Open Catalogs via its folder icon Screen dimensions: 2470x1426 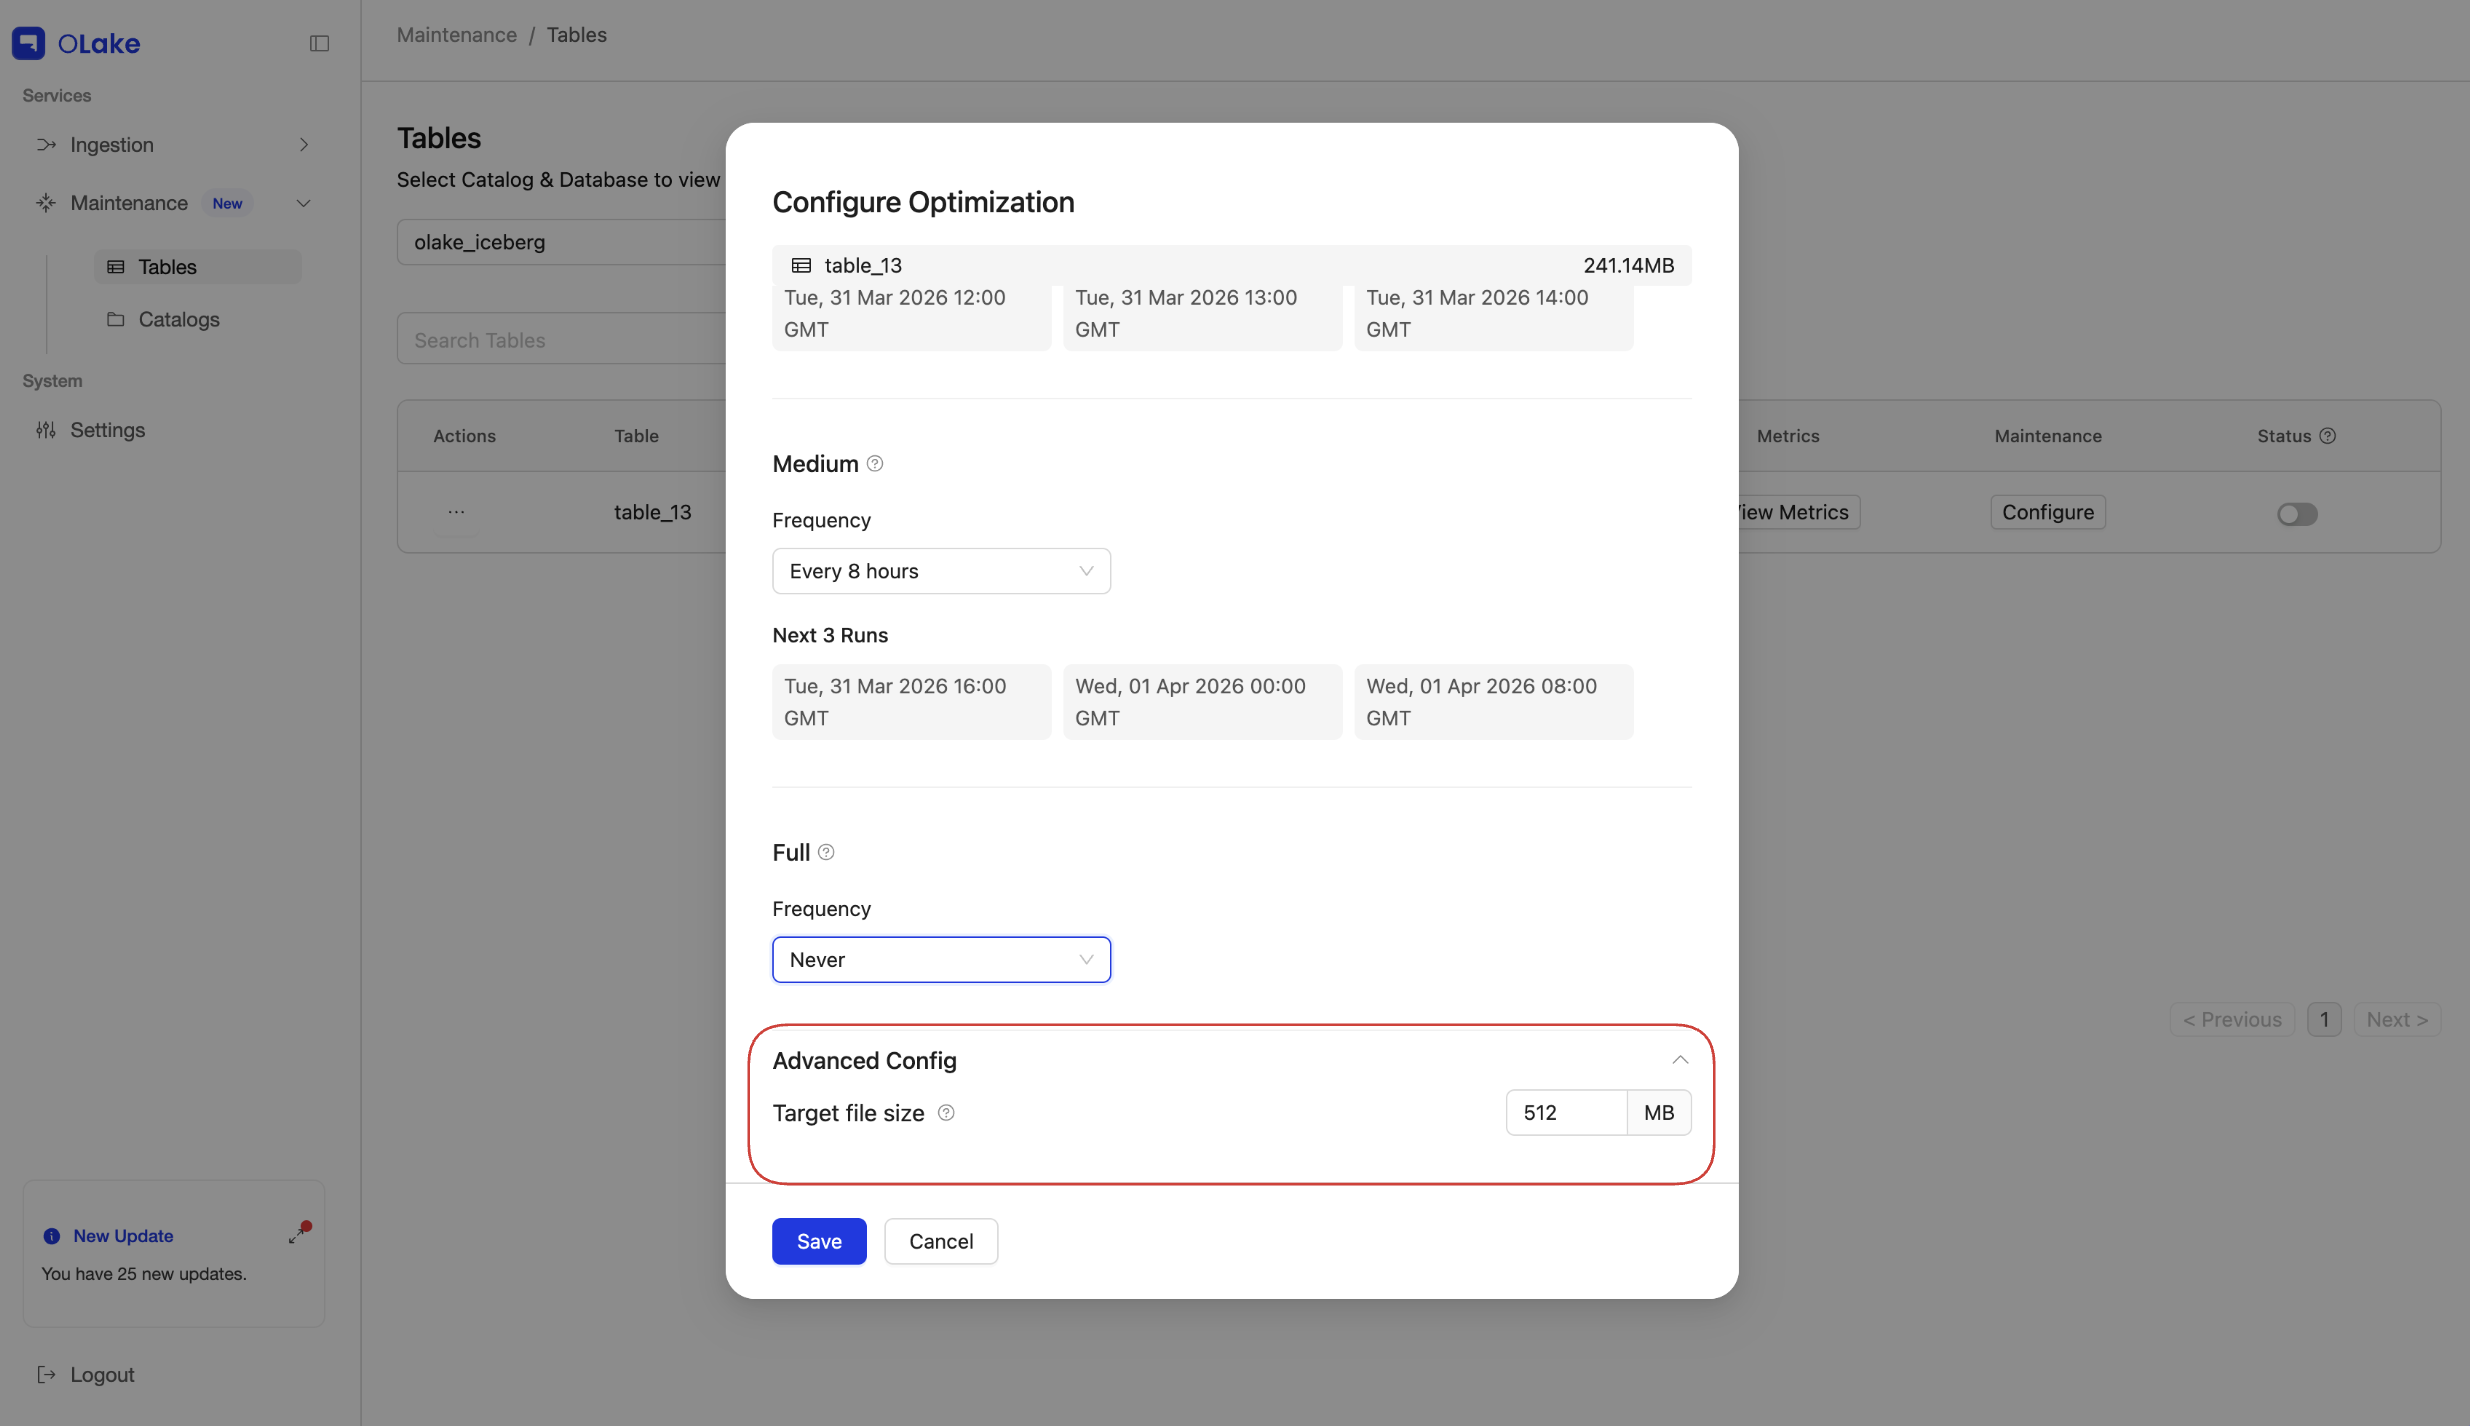click(x=117, y=319)
